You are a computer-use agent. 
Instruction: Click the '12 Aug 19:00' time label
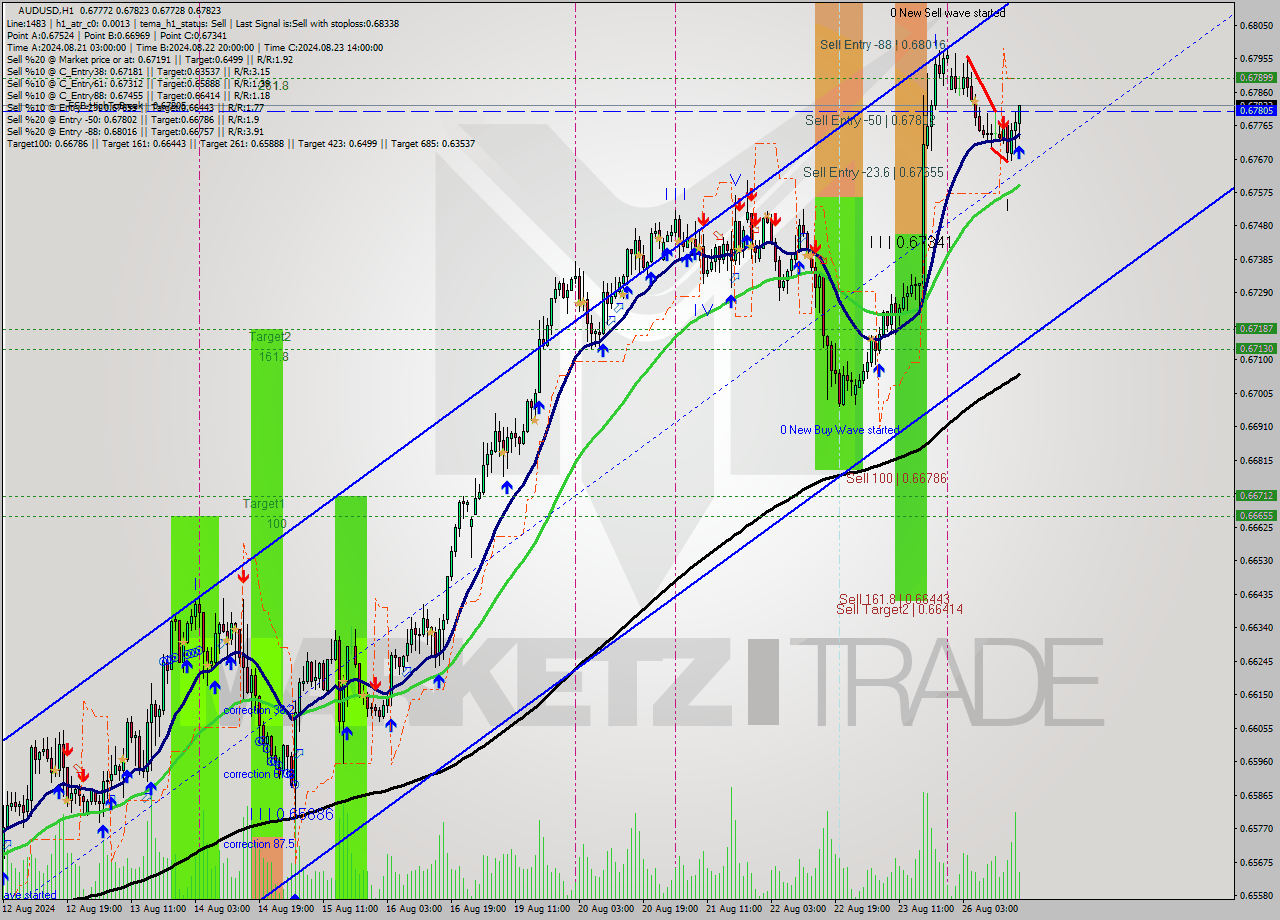coord(94,909)
